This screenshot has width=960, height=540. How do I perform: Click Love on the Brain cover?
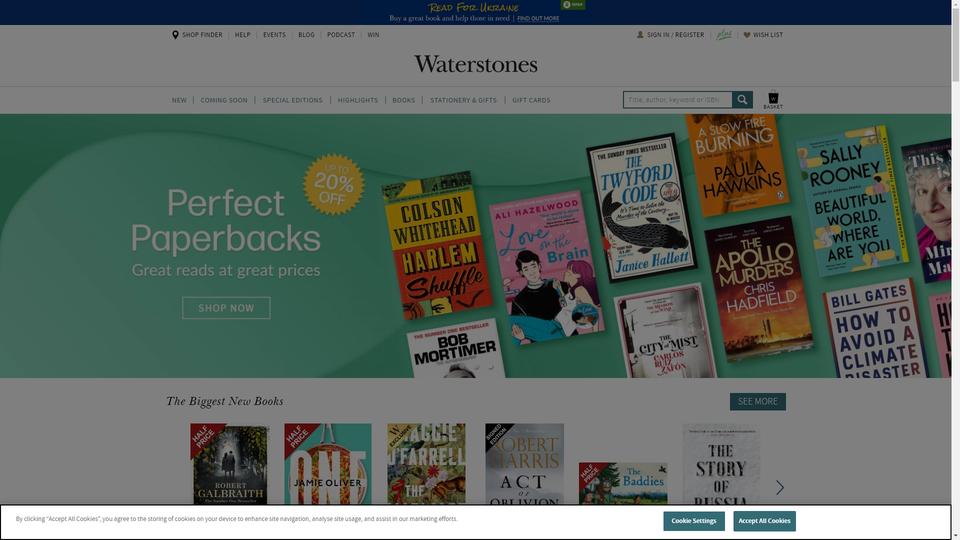tap(546, 268)
